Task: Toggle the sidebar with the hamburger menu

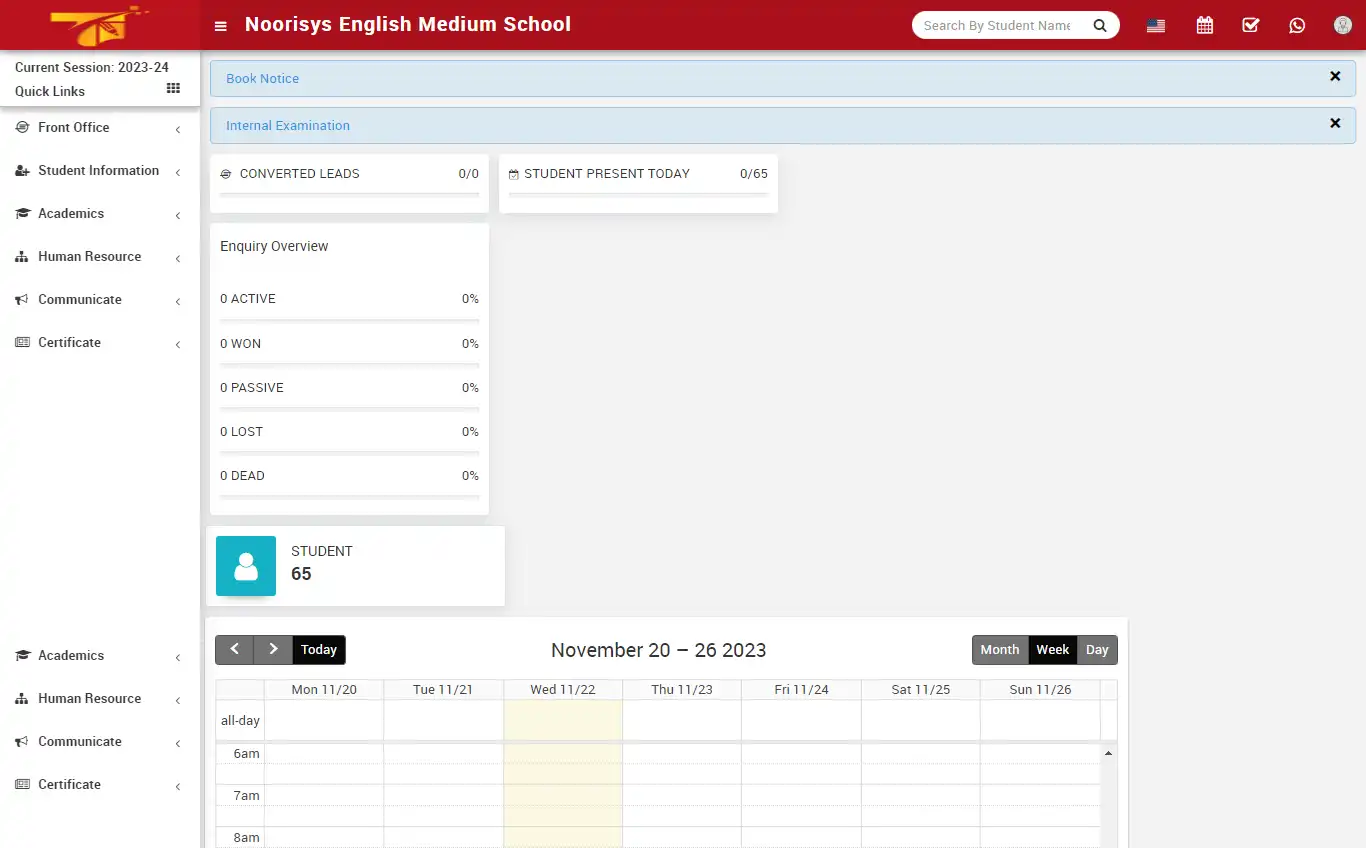Action: pos(220,26)
